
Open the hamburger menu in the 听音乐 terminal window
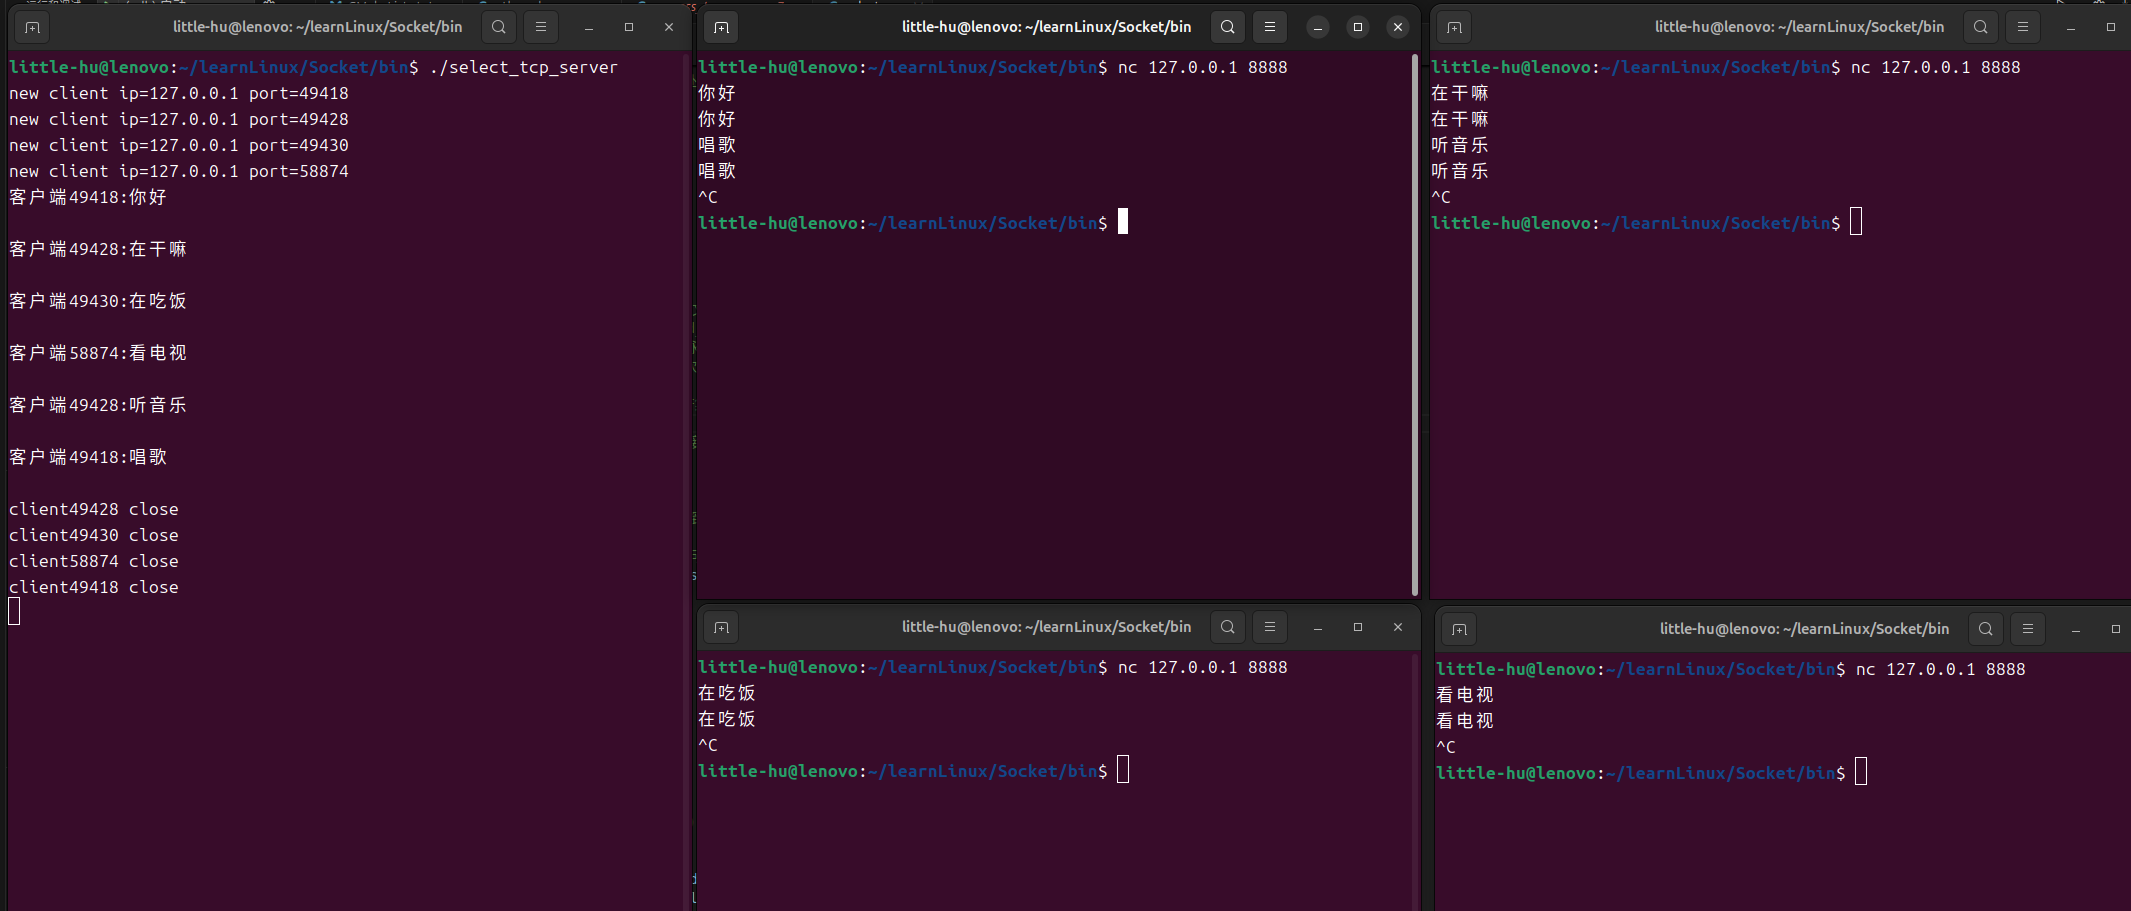[2023, 27]
